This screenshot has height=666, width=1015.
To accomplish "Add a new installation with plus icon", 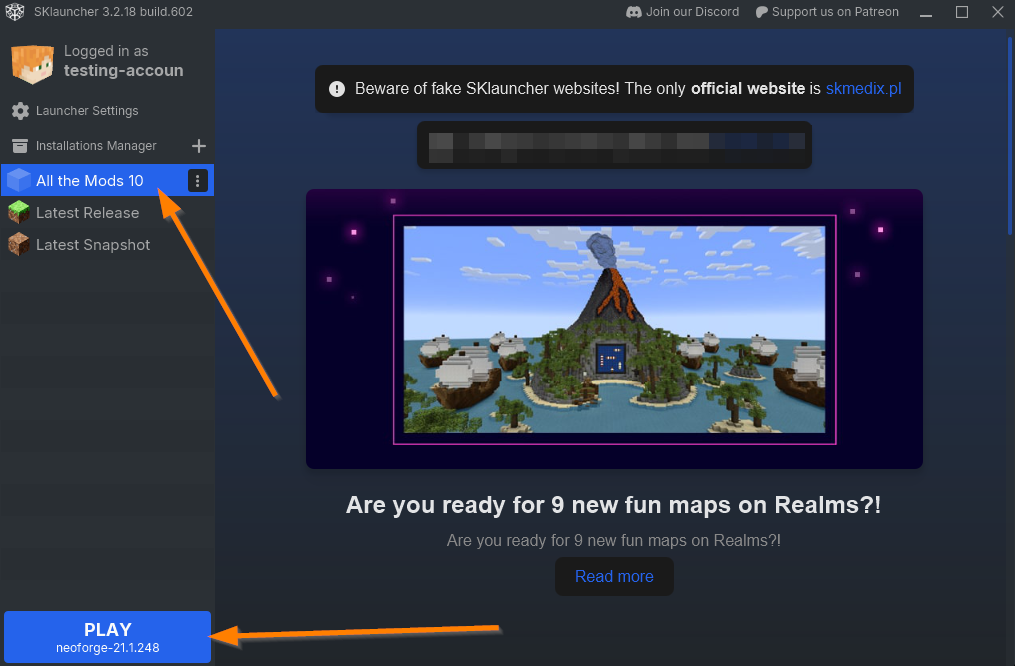I will tap(199, 146).
